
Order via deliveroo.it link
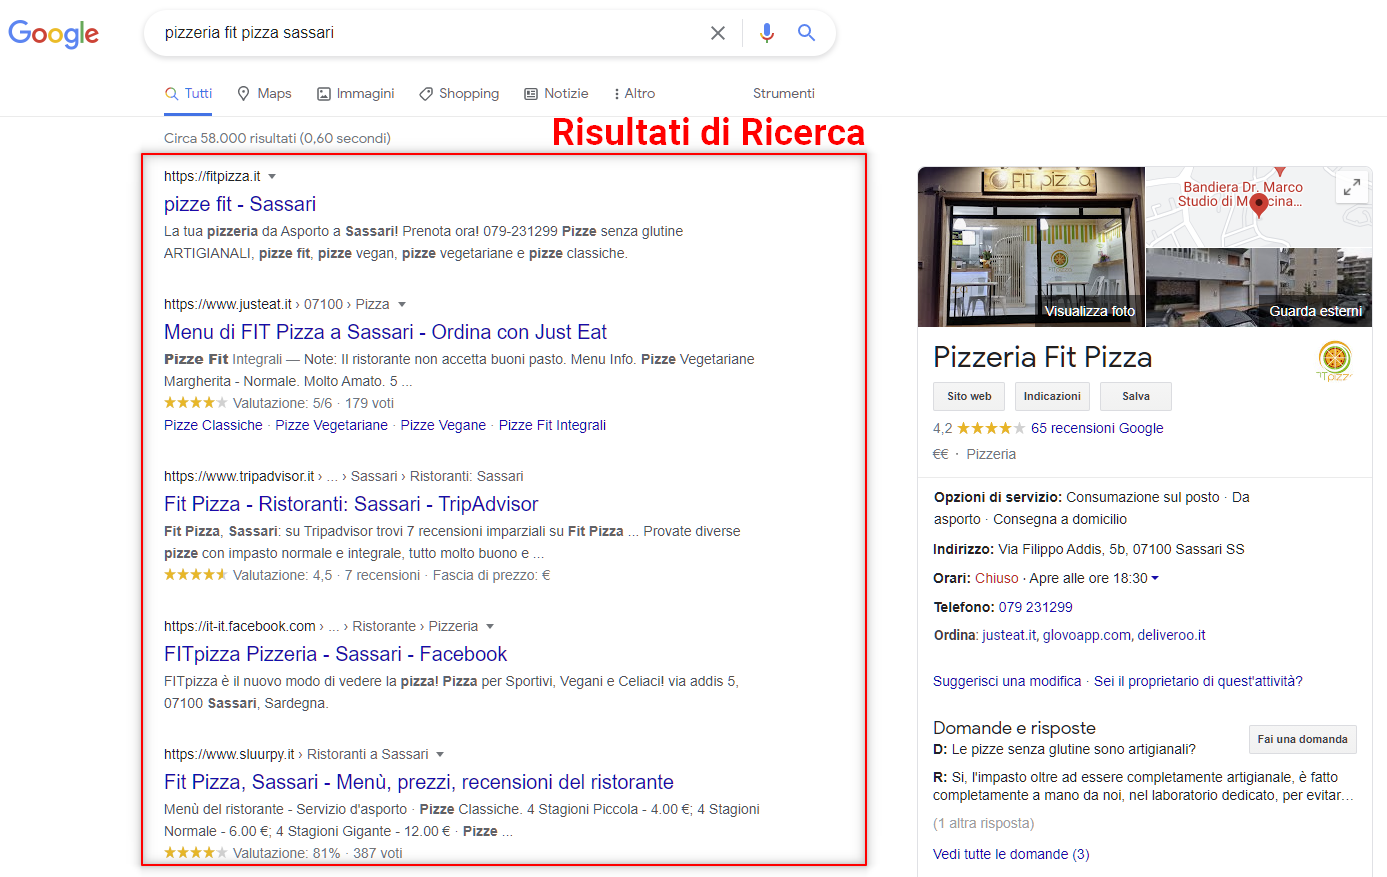tap(1171, 635)
